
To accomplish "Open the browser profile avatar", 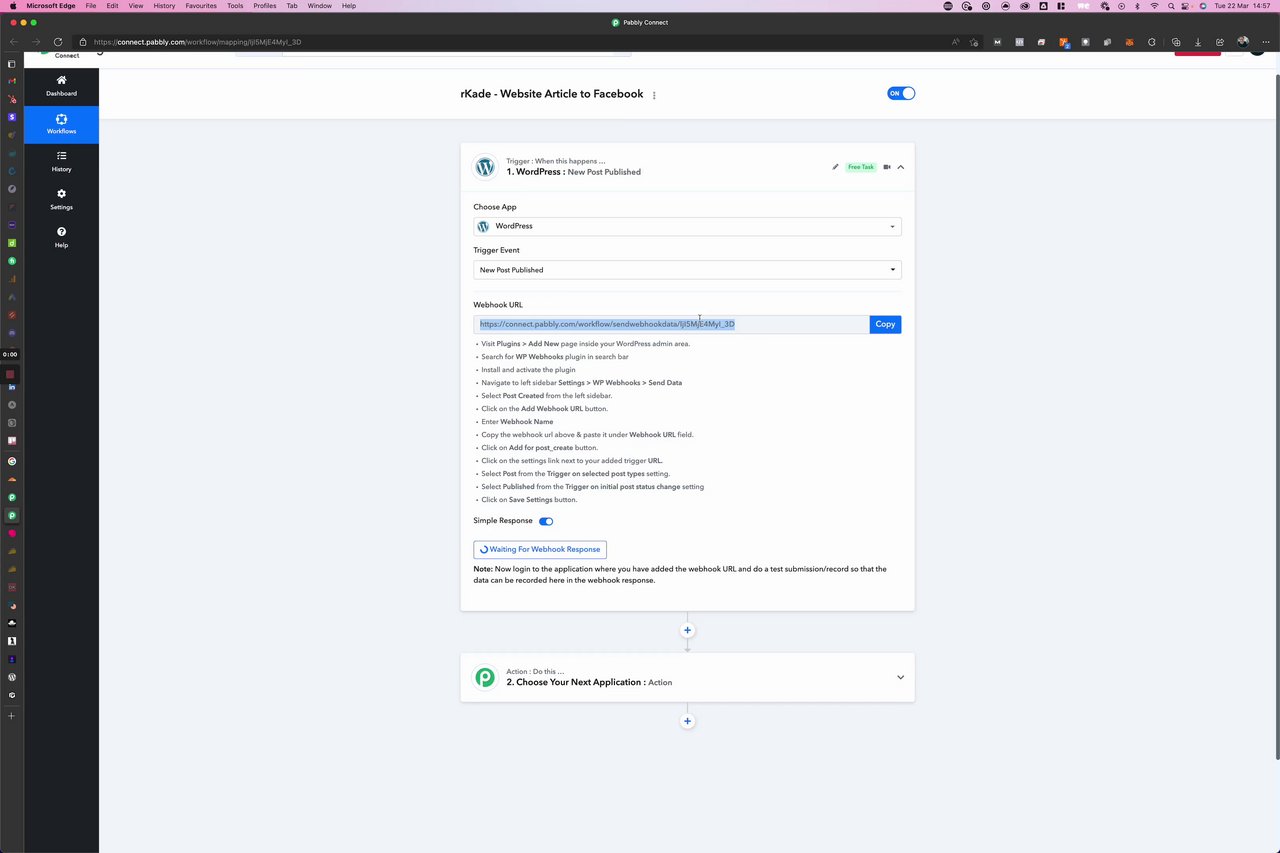I will coord(1243,42).
